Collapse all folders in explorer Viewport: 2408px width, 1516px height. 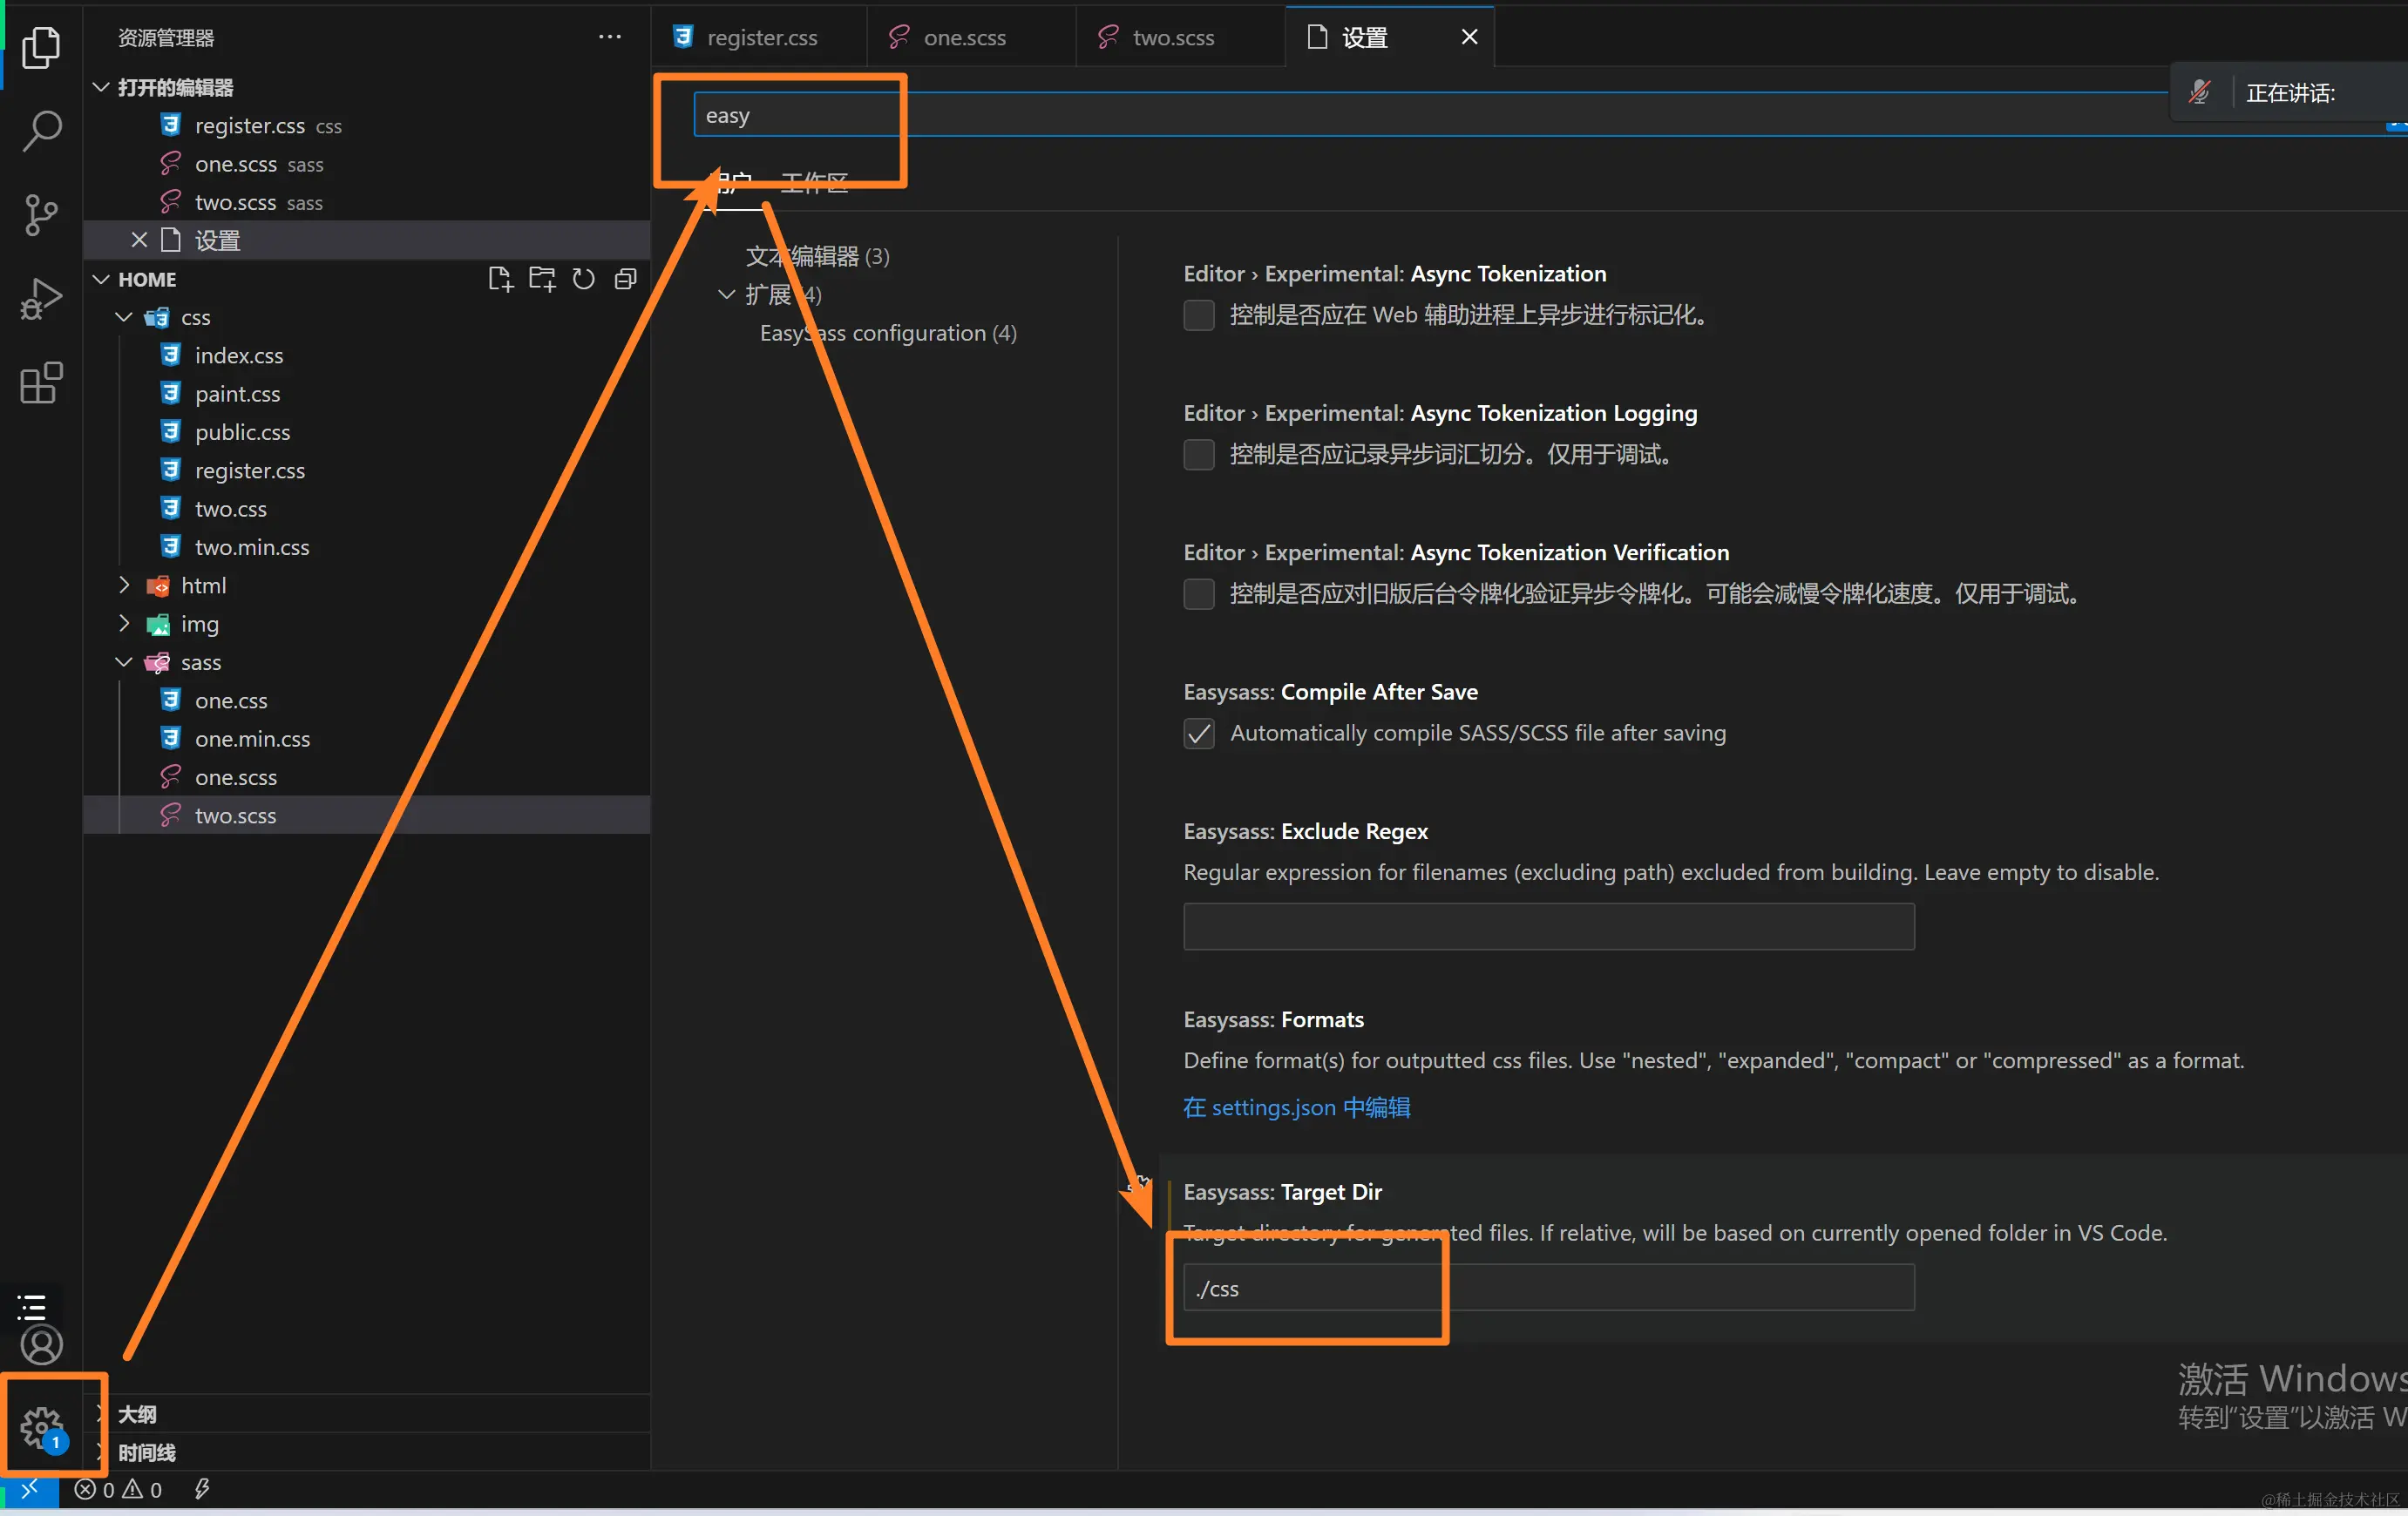tap(626, 279)
